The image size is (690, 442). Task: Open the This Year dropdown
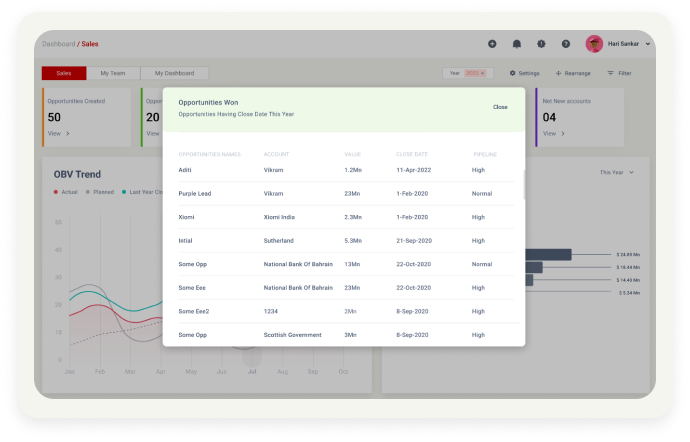[x=616, y=172]
